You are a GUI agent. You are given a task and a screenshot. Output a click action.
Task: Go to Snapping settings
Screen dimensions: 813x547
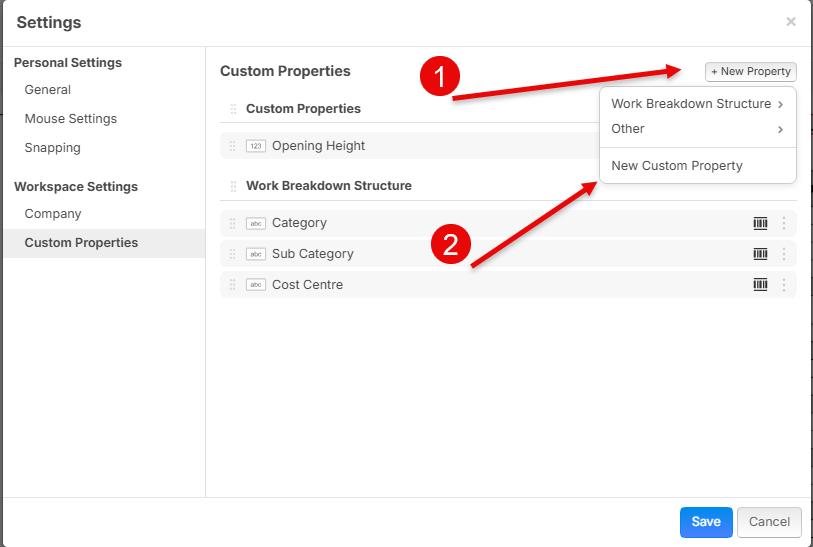pyautogui.click(x=52, y=148)
